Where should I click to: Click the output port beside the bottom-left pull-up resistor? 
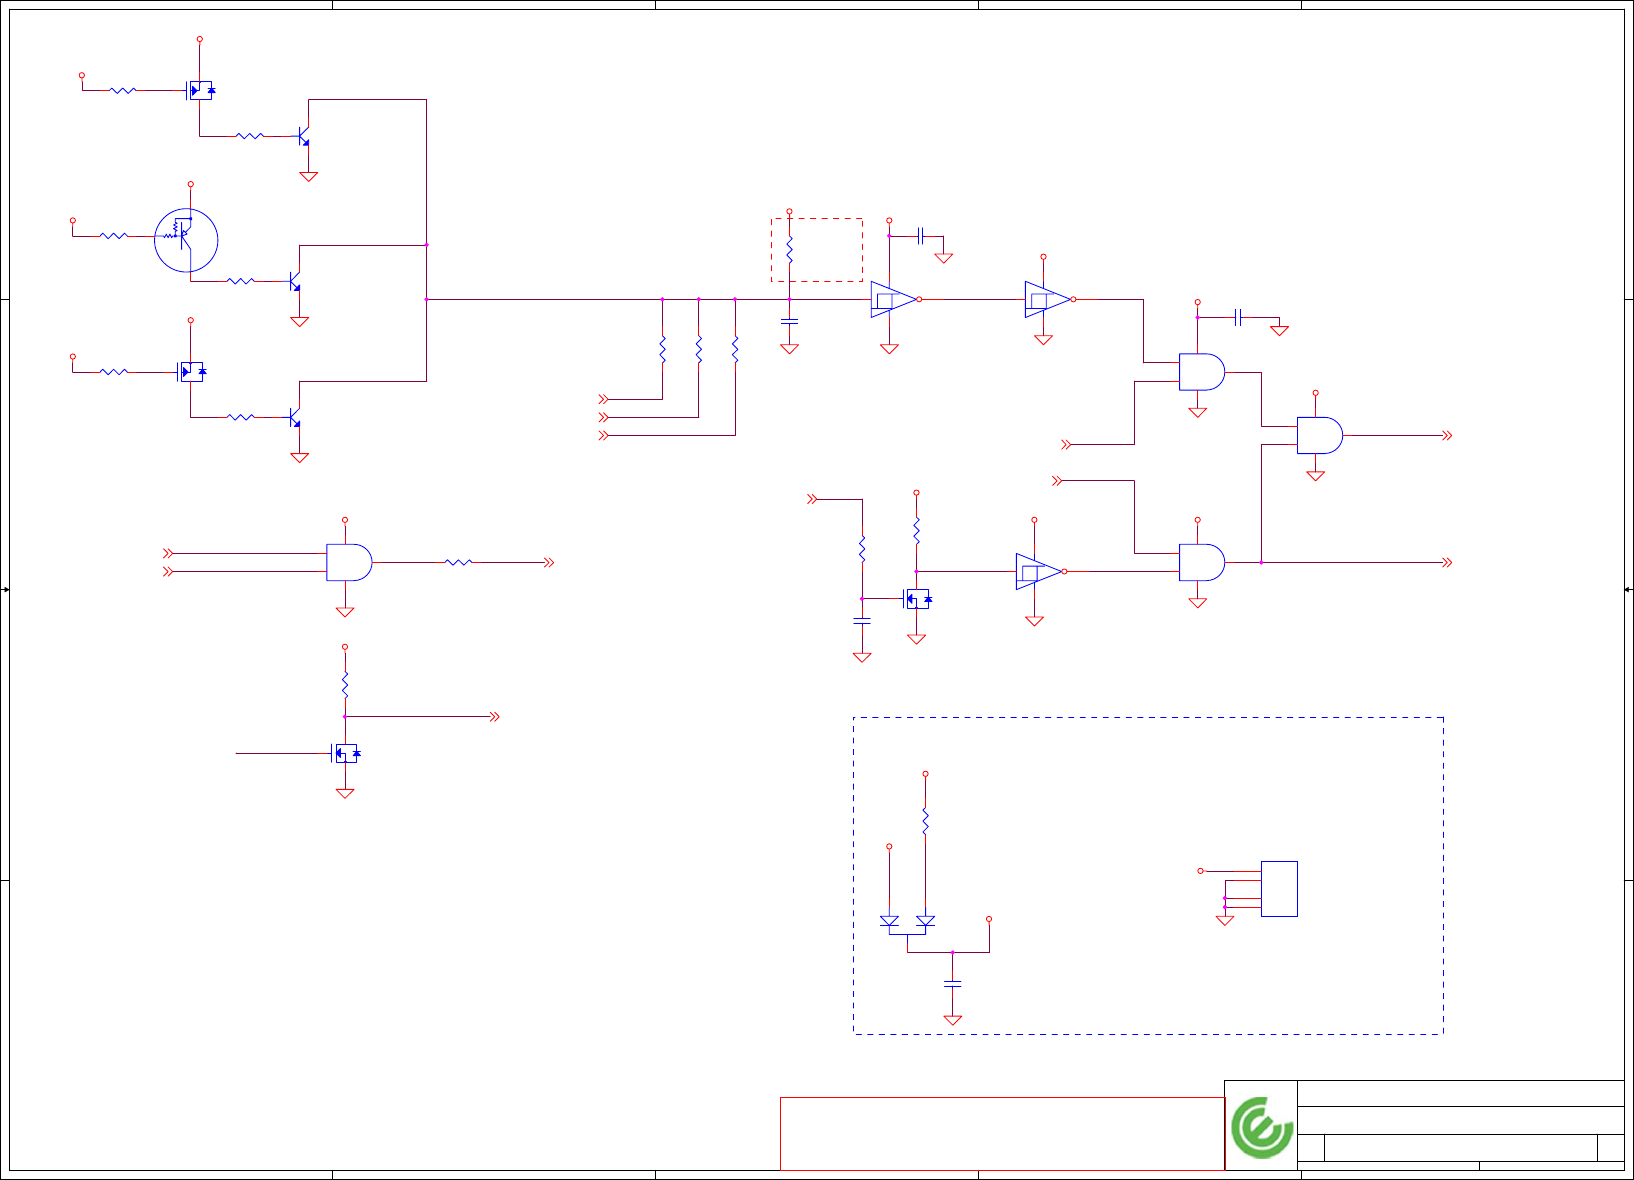pos(494,717)
